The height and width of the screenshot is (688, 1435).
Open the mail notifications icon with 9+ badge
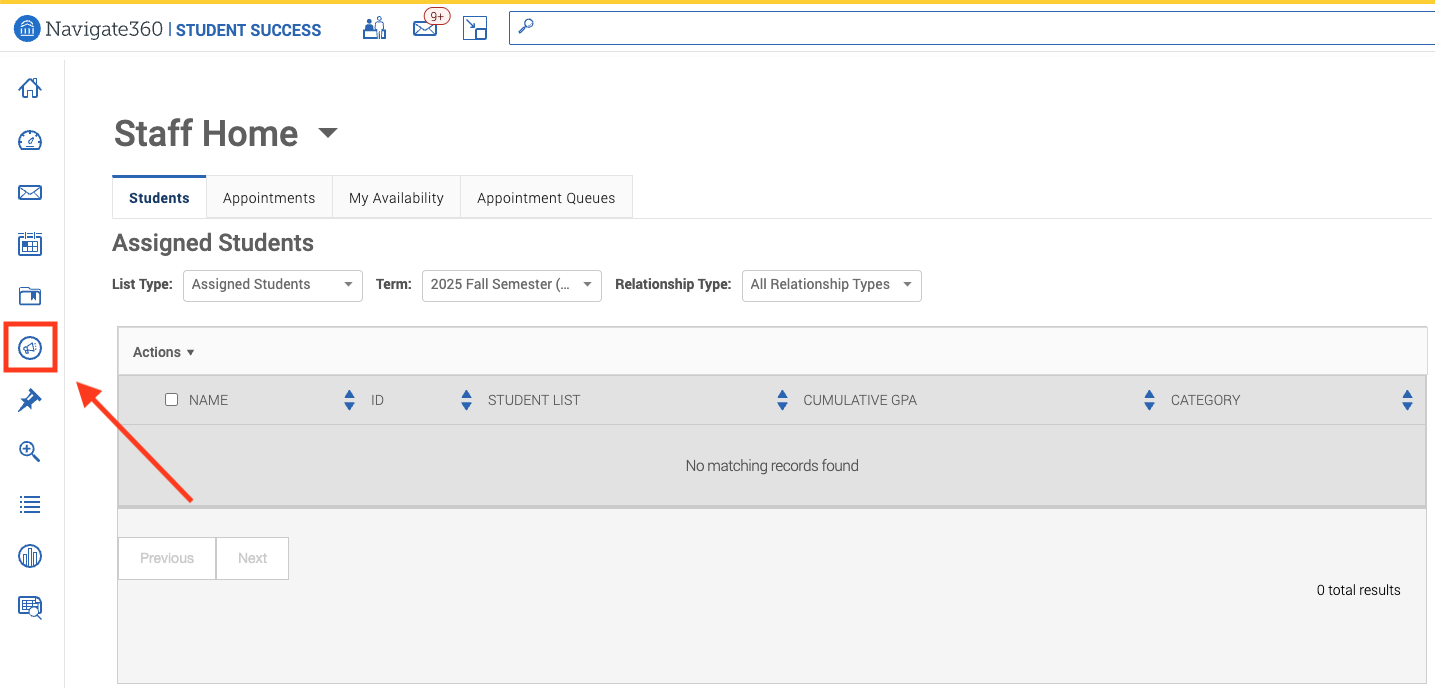coord(427,27)
